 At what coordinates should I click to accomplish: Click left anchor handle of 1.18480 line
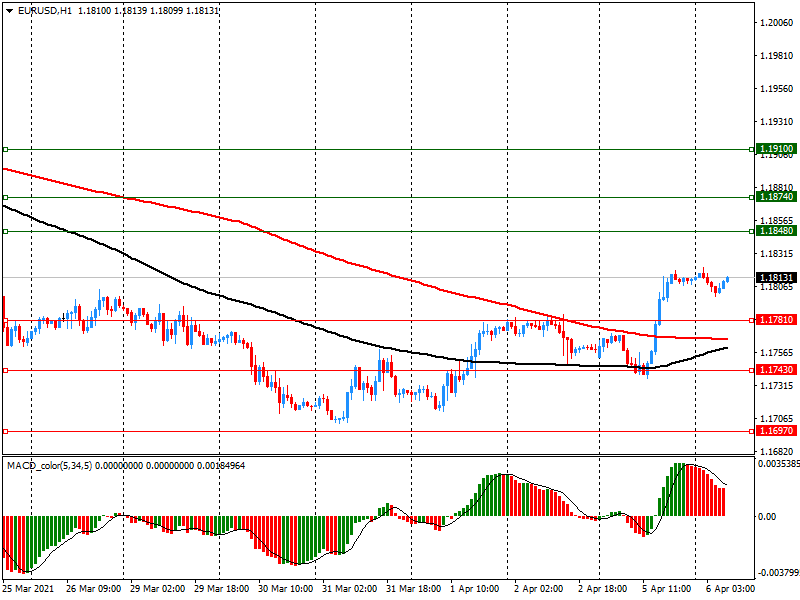tap(6, 231)
